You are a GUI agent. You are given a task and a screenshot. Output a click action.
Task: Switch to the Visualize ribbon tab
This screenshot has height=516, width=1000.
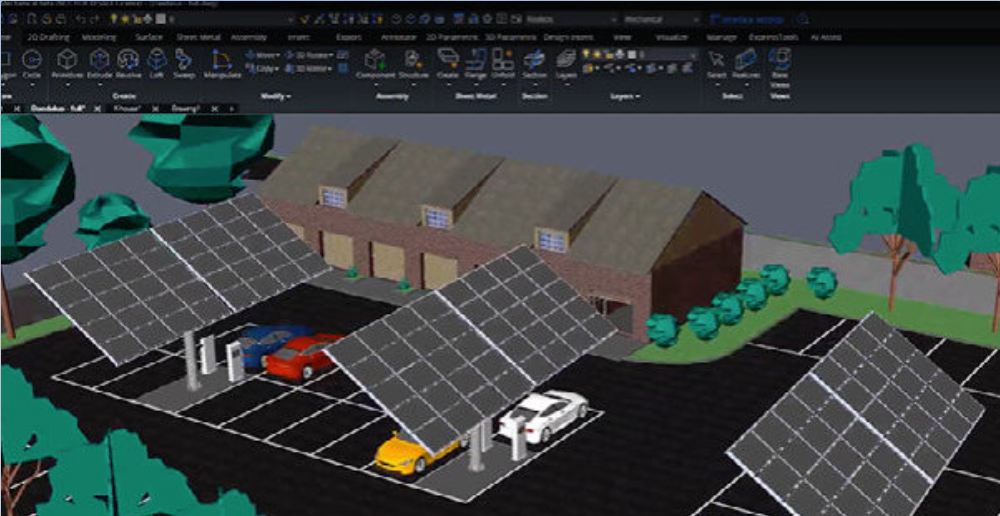point(672,38)
